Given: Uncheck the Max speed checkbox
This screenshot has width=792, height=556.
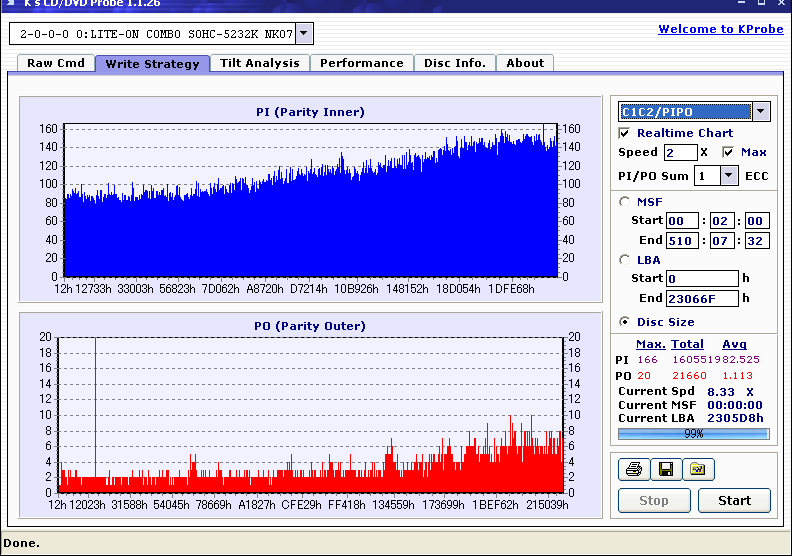Looking at the screenshot, I should tap(728, 152).
